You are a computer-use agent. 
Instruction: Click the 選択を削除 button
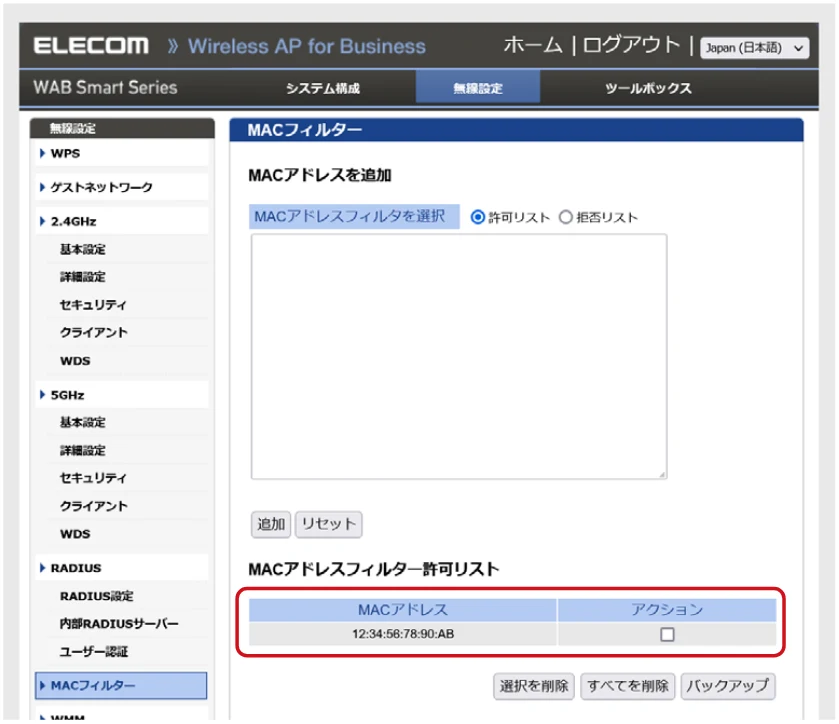coord(533,687)
